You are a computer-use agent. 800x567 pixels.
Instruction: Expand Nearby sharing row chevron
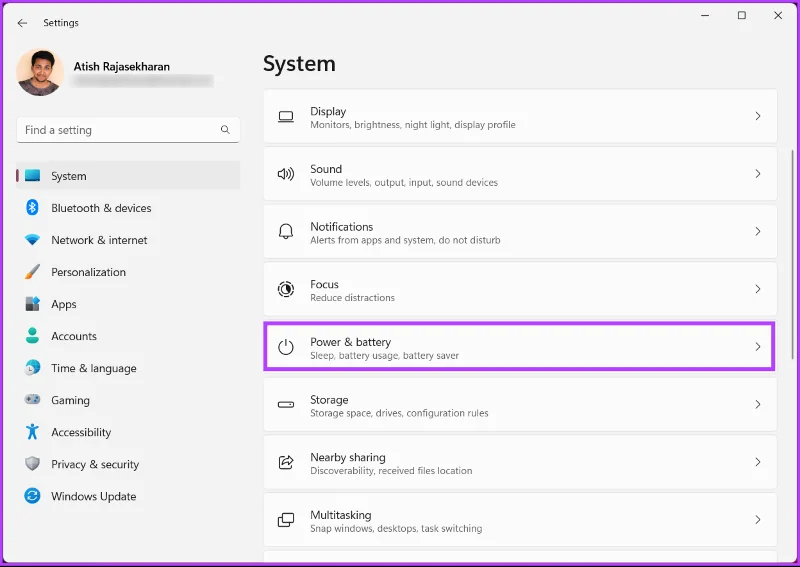[x=758, y=462]
